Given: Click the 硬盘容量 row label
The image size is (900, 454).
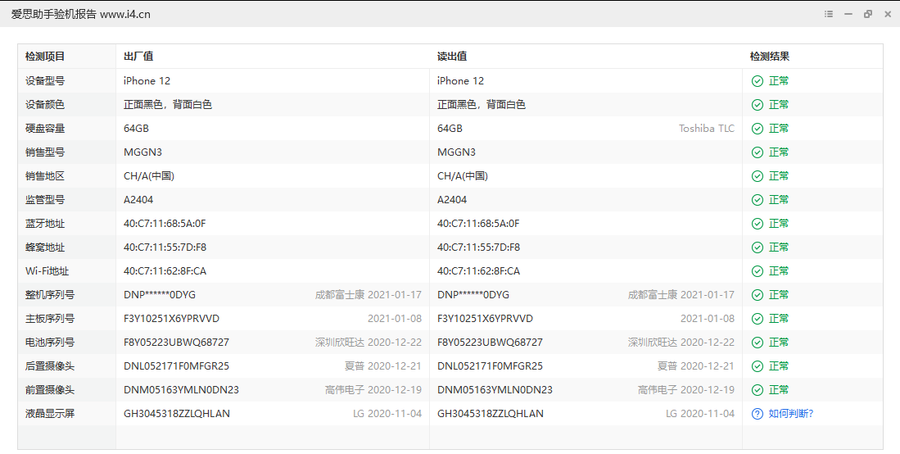Looking at the screenshot, I should (x=45, y=129).
